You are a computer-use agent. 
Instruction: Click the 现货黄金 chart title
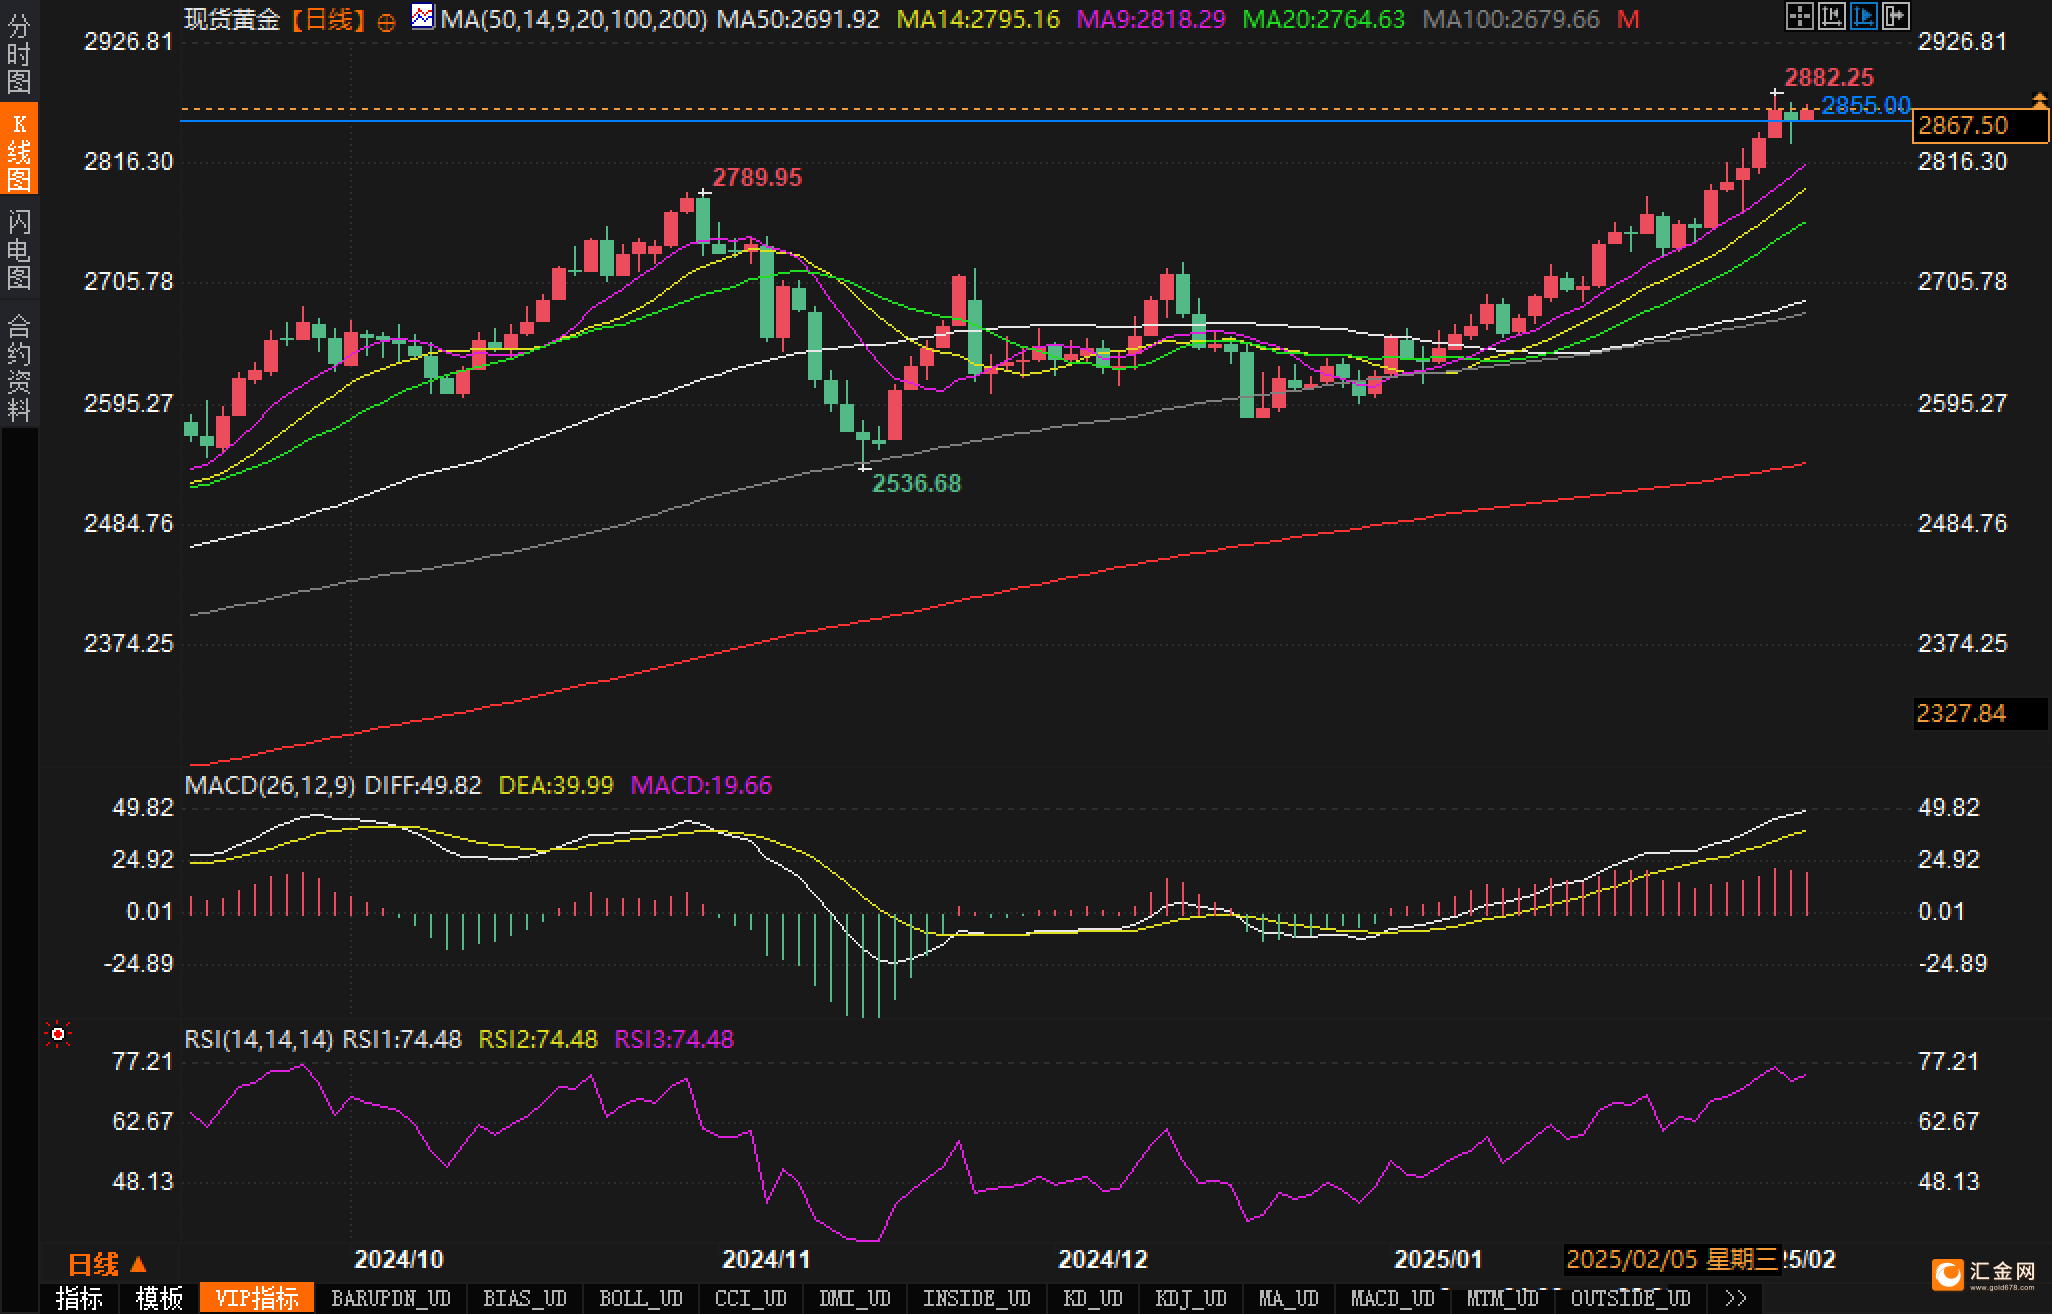[232, 19]
